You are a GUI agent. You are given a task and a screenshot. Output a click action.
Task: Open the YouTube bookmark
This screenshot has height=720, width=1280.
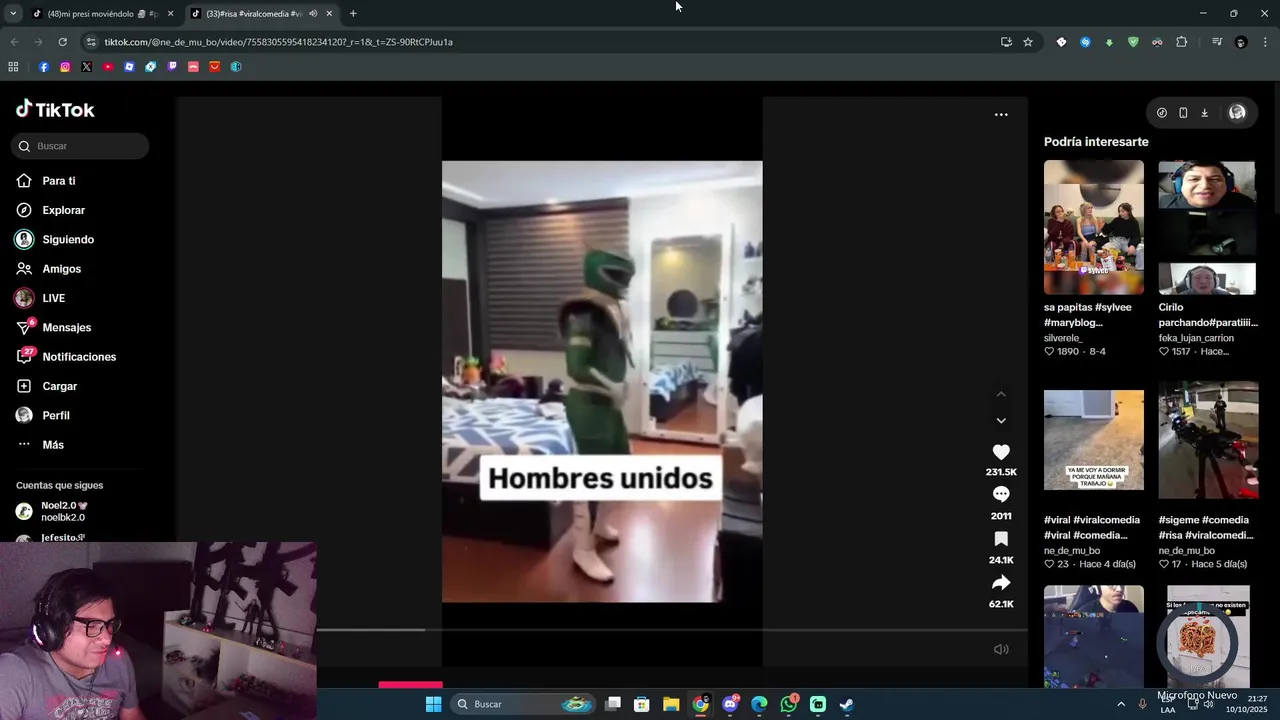click(108, 67)
